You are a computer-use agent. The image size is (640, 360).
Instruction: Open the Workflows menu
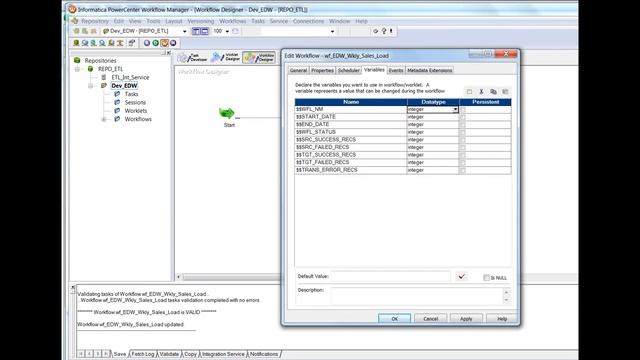(x=233, y=21)
